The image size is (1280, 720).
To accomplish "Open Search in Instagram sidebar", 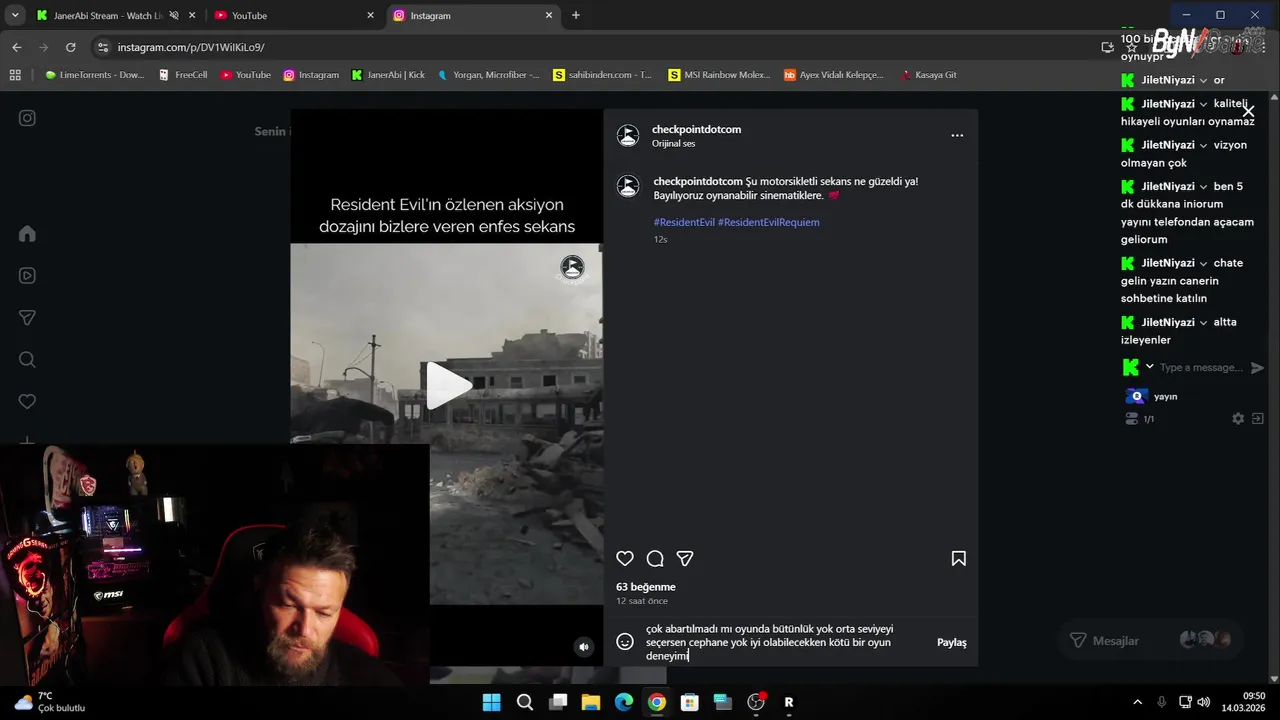I will 27,360.
